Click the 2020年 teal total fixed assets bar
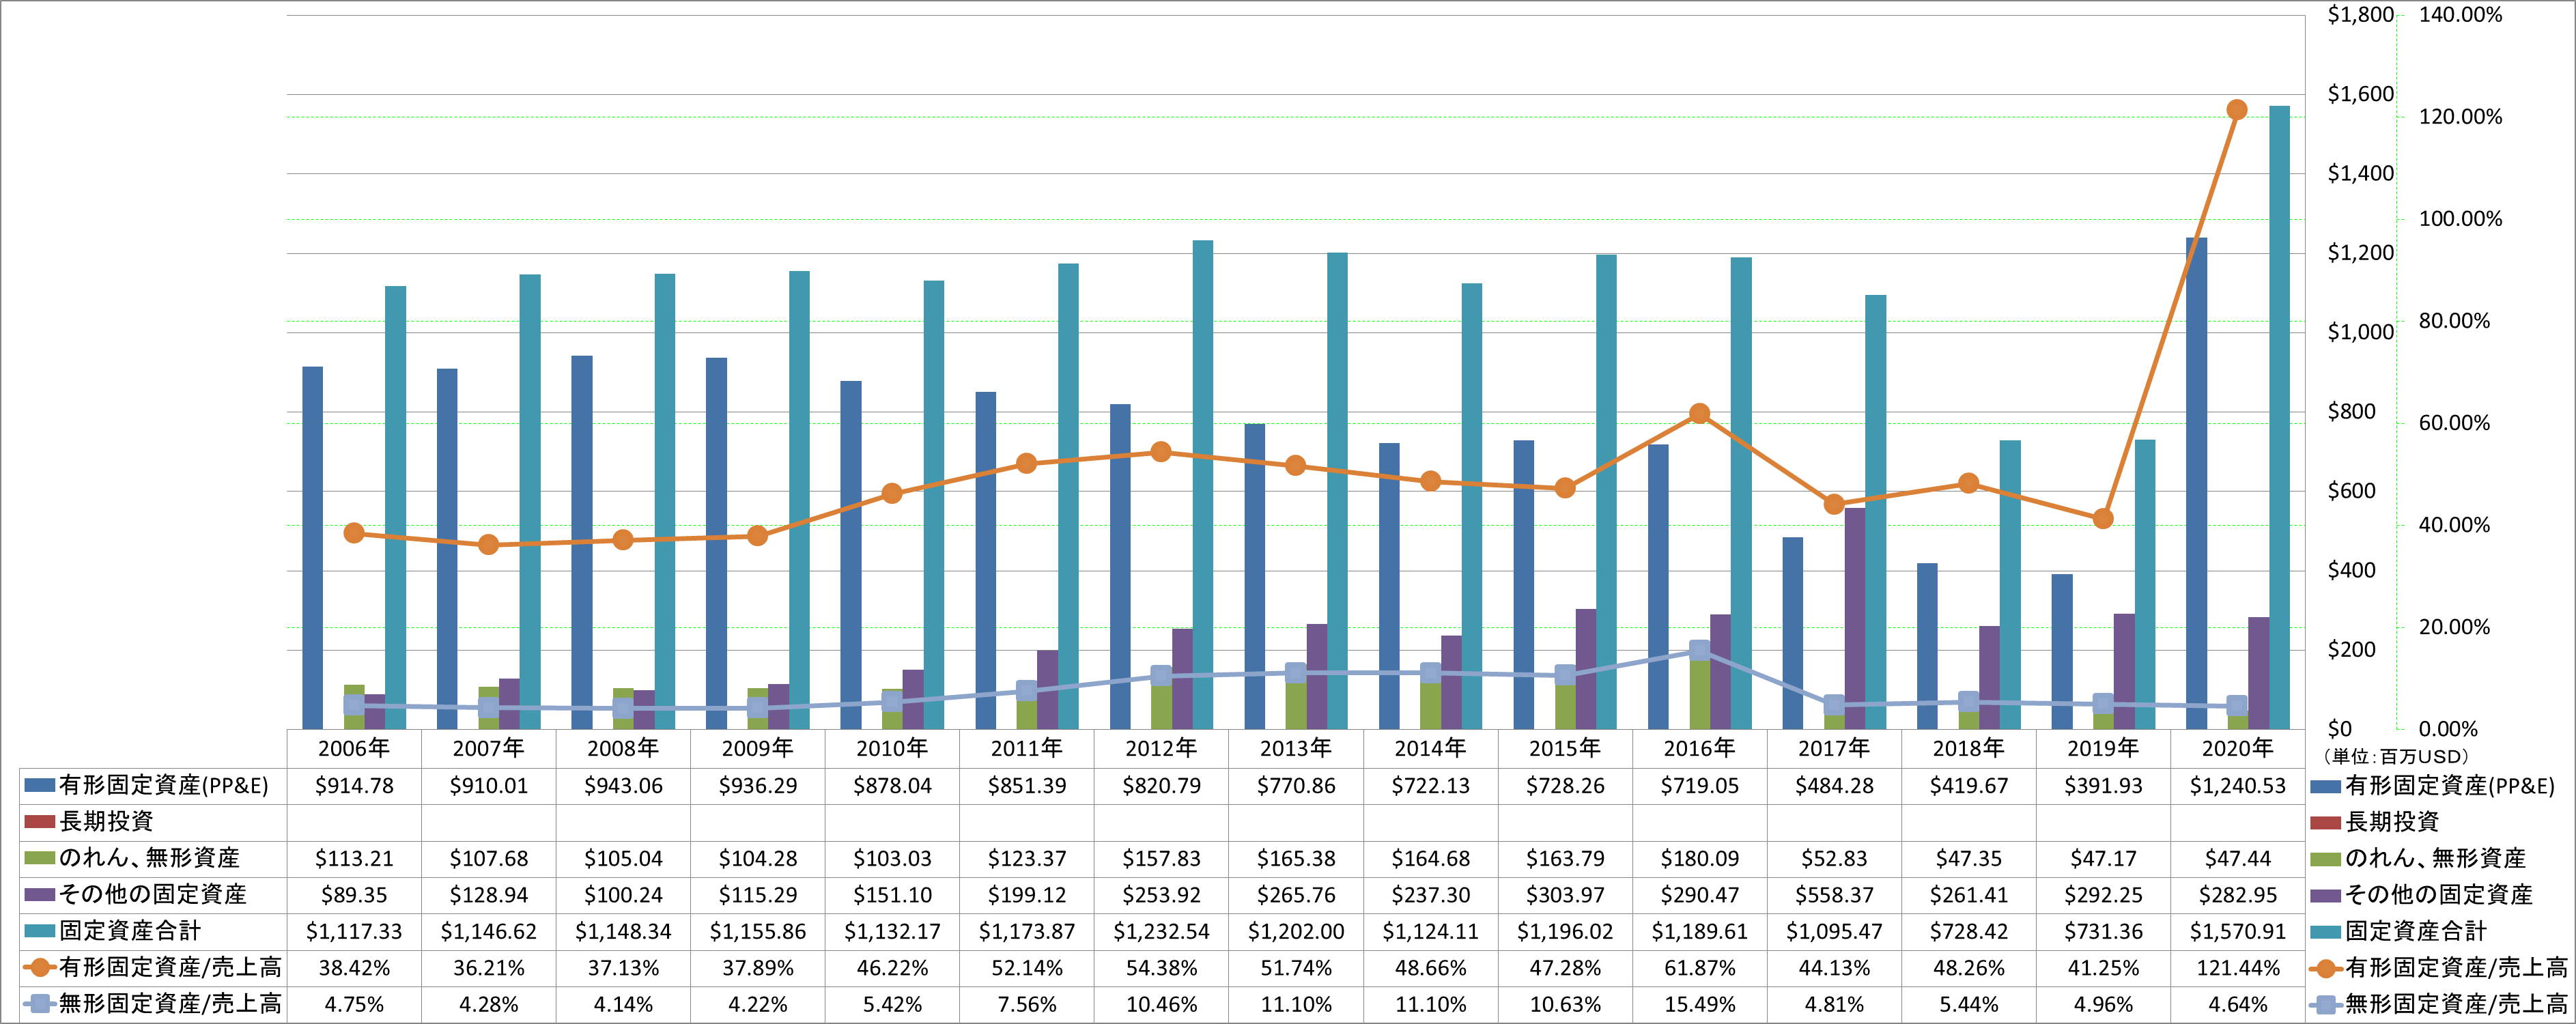Viewport: 2576px width, 1024px height. [x=2279, y=417]
